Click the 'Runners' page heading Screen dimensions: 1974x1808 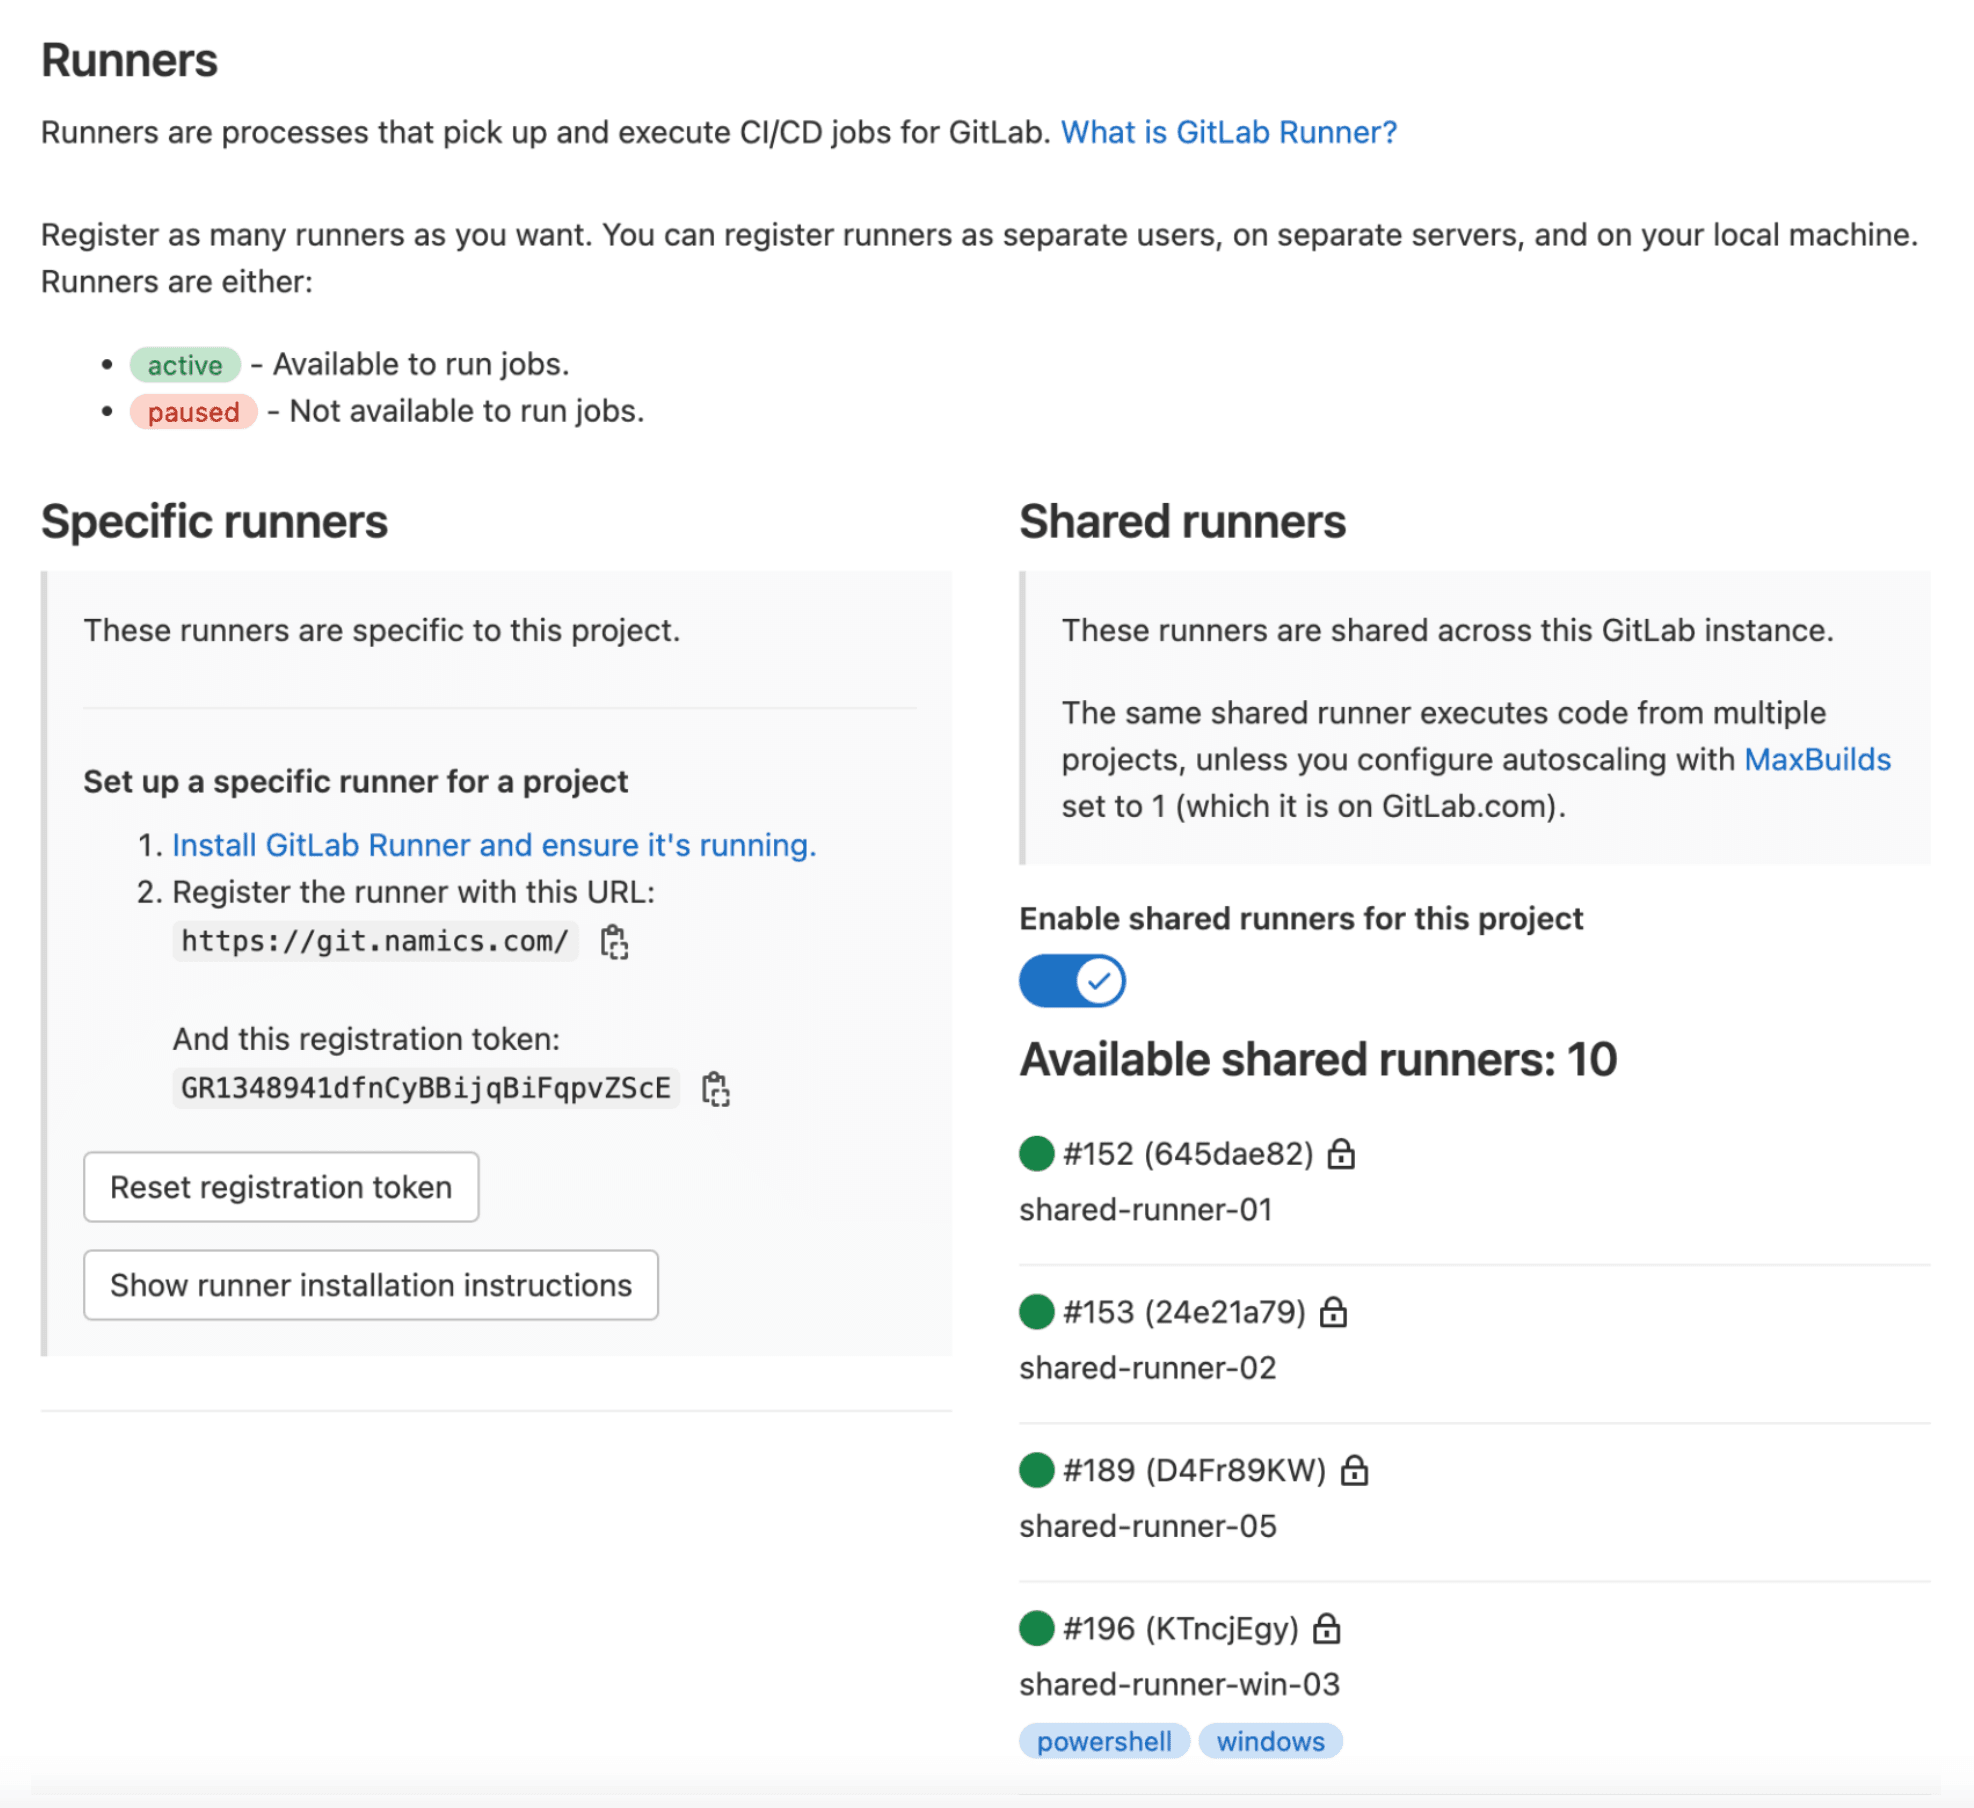point(129,60)
